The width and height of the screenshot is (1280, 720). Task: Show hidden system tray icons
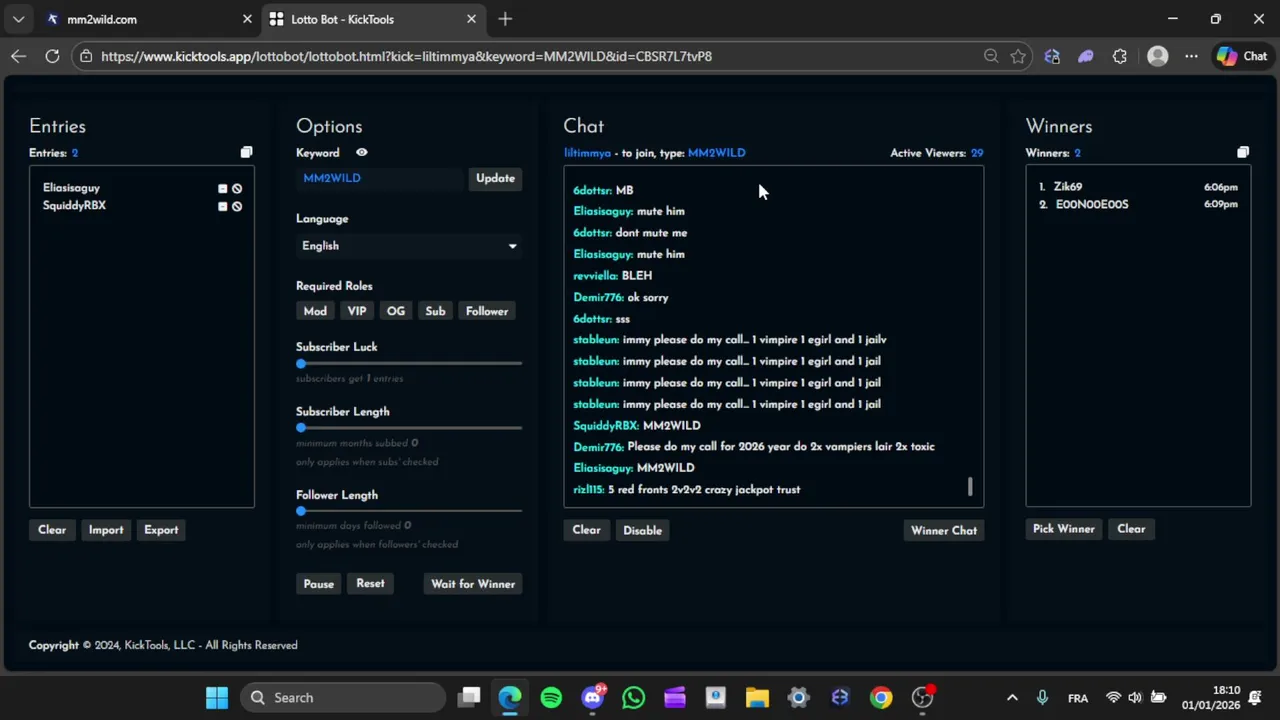[x=1012, y=697]
